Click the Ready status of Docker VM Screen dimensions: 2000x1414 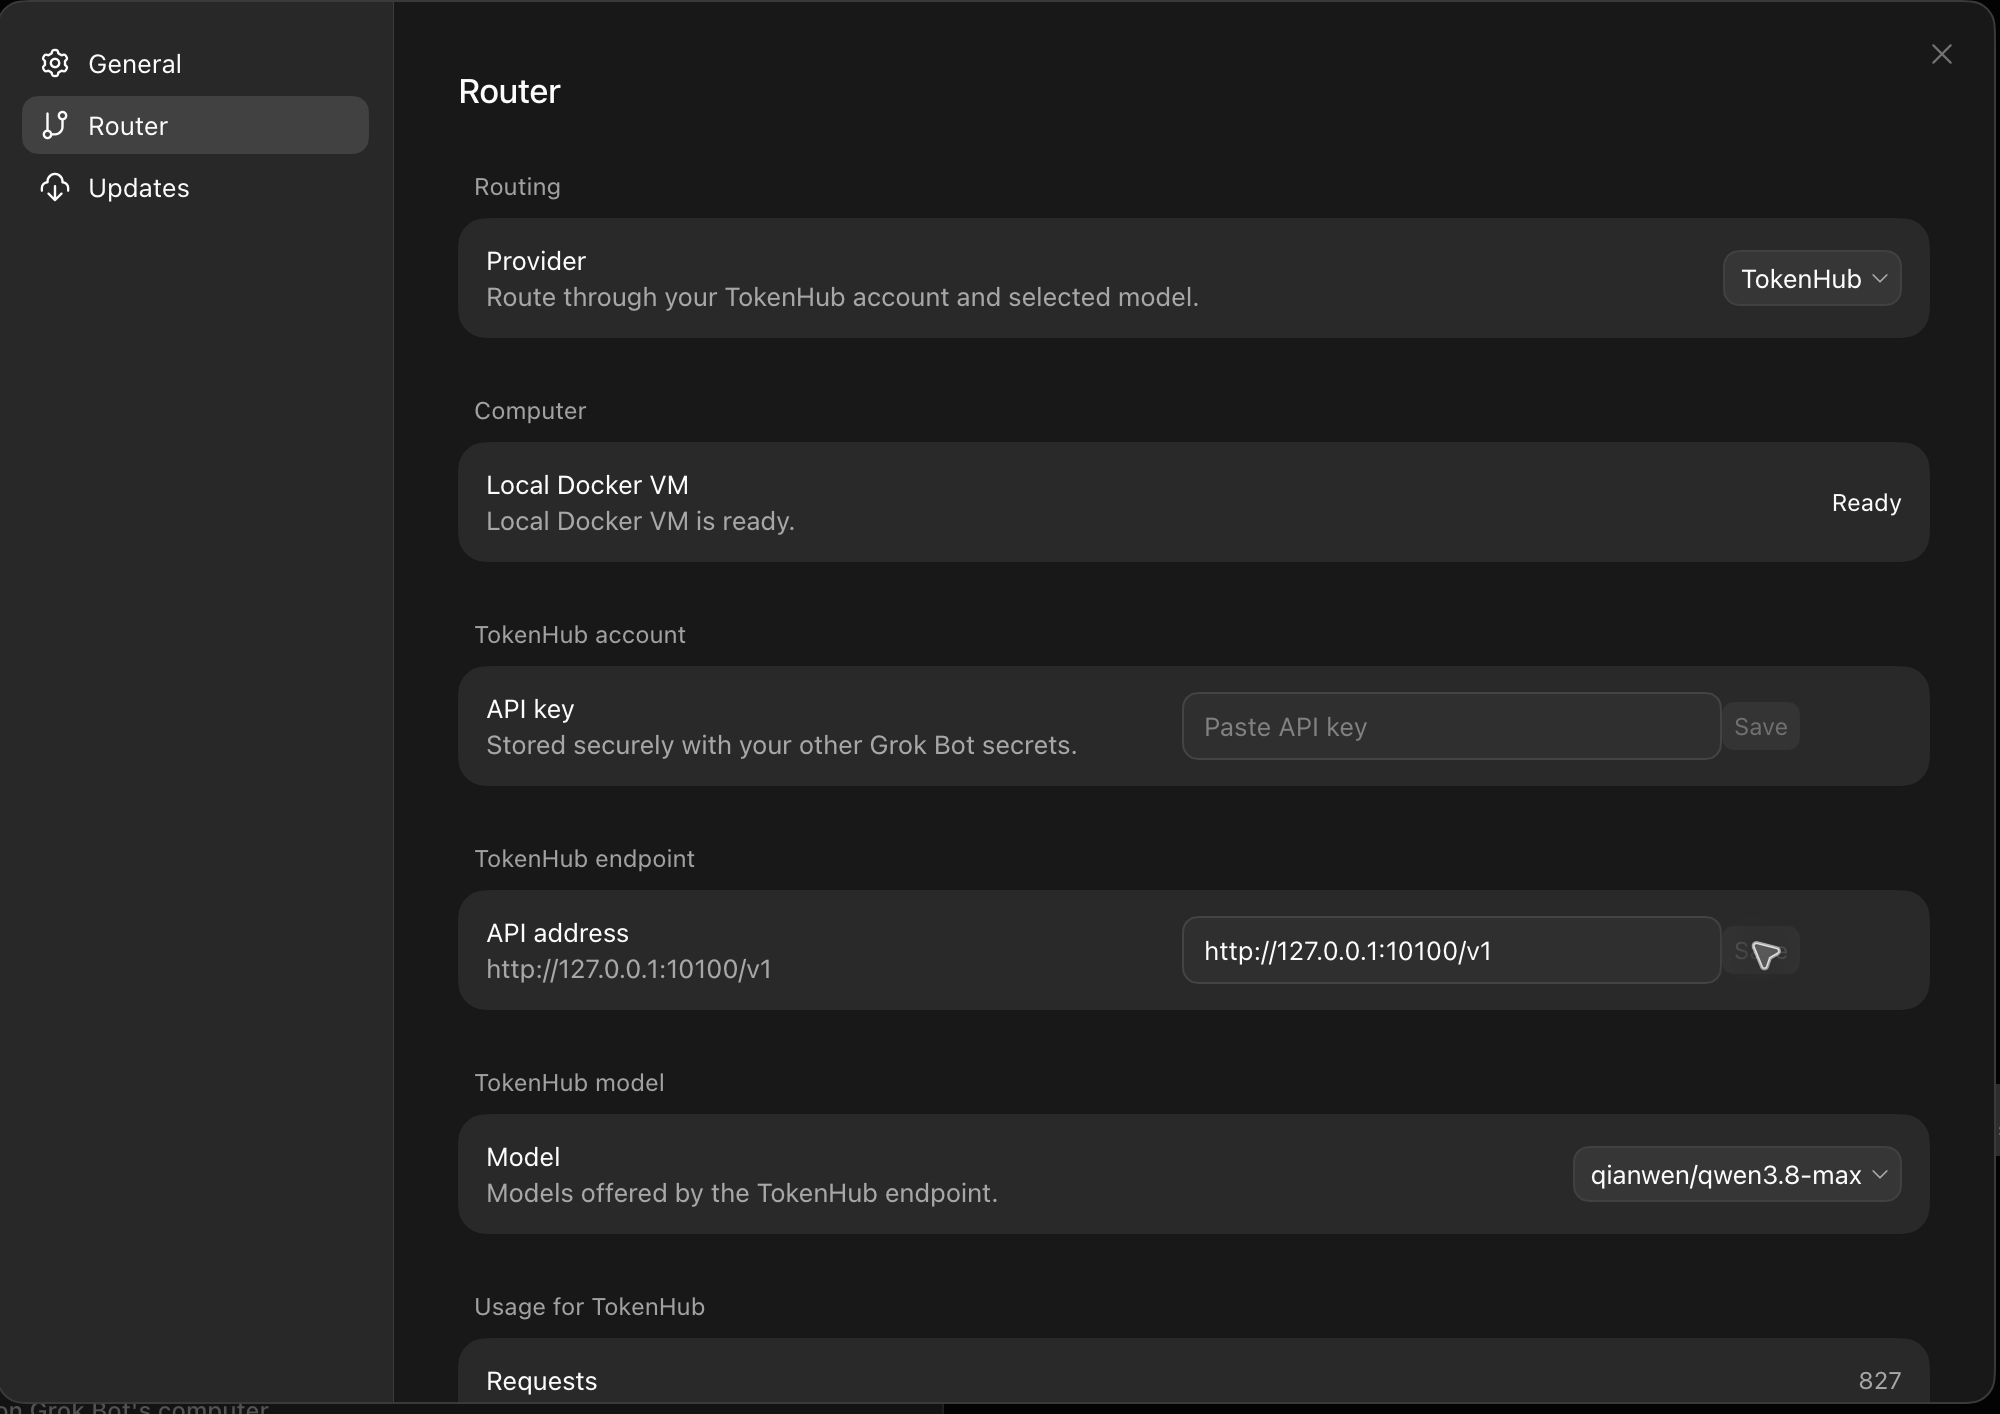(x=1866, y=503)
